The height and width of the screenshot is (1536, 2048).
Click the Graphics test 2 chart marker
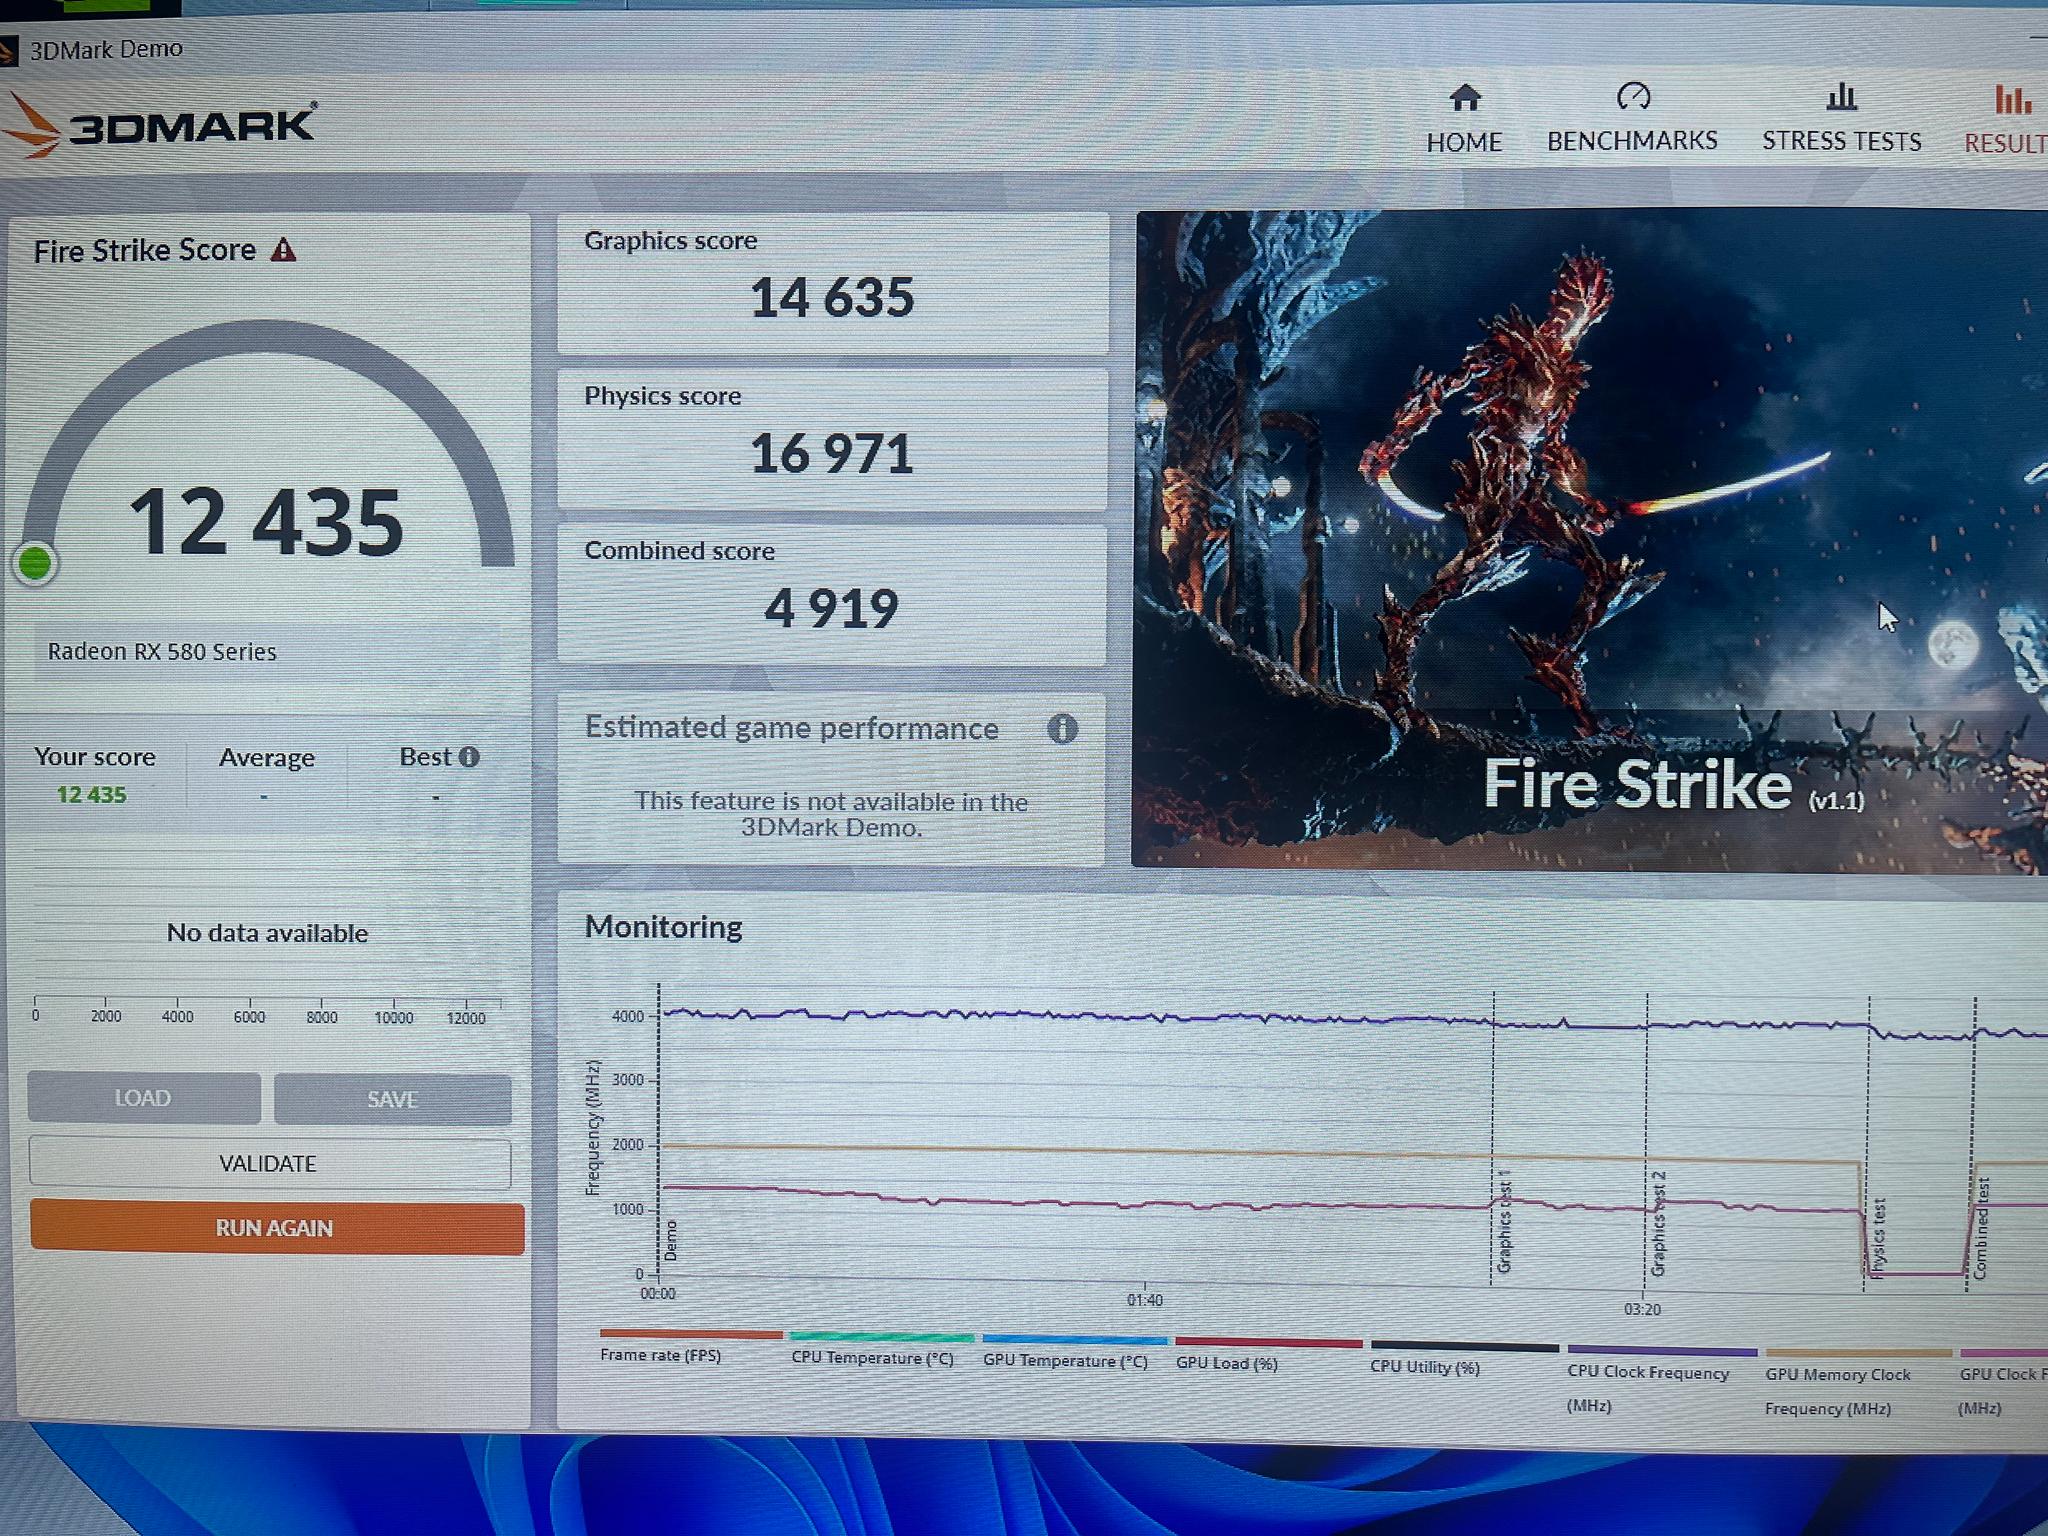tap(1658, 1224)
